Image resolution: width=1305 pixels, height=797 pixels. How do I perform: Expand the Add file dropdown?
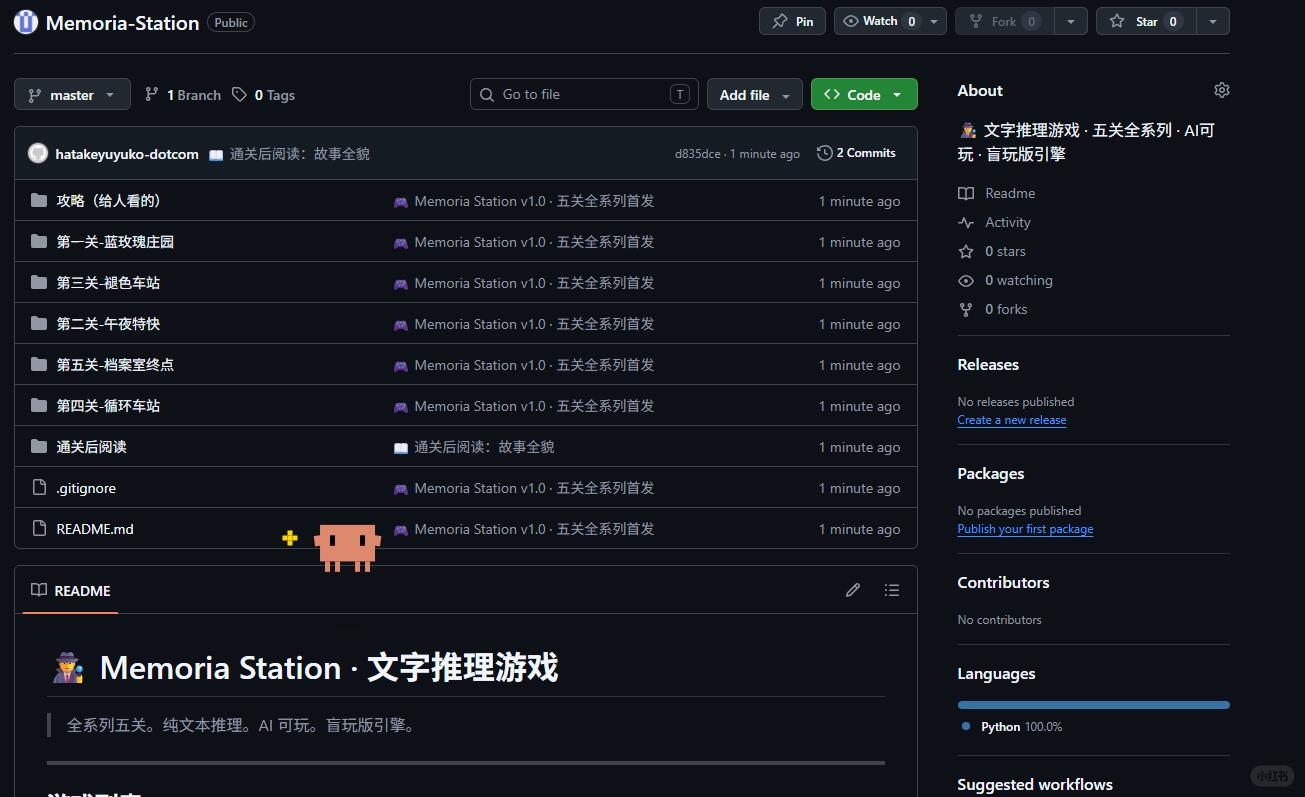click(x=755, y=95)
